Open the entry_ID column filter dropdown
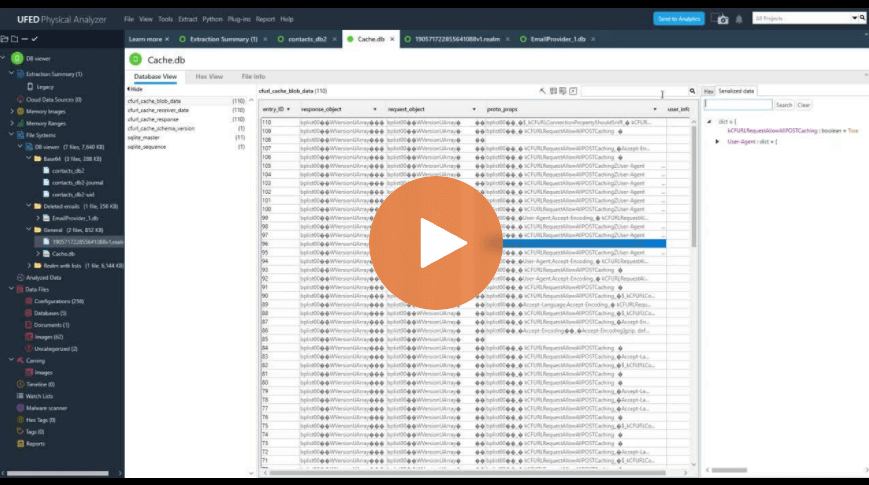 (288, 109)
